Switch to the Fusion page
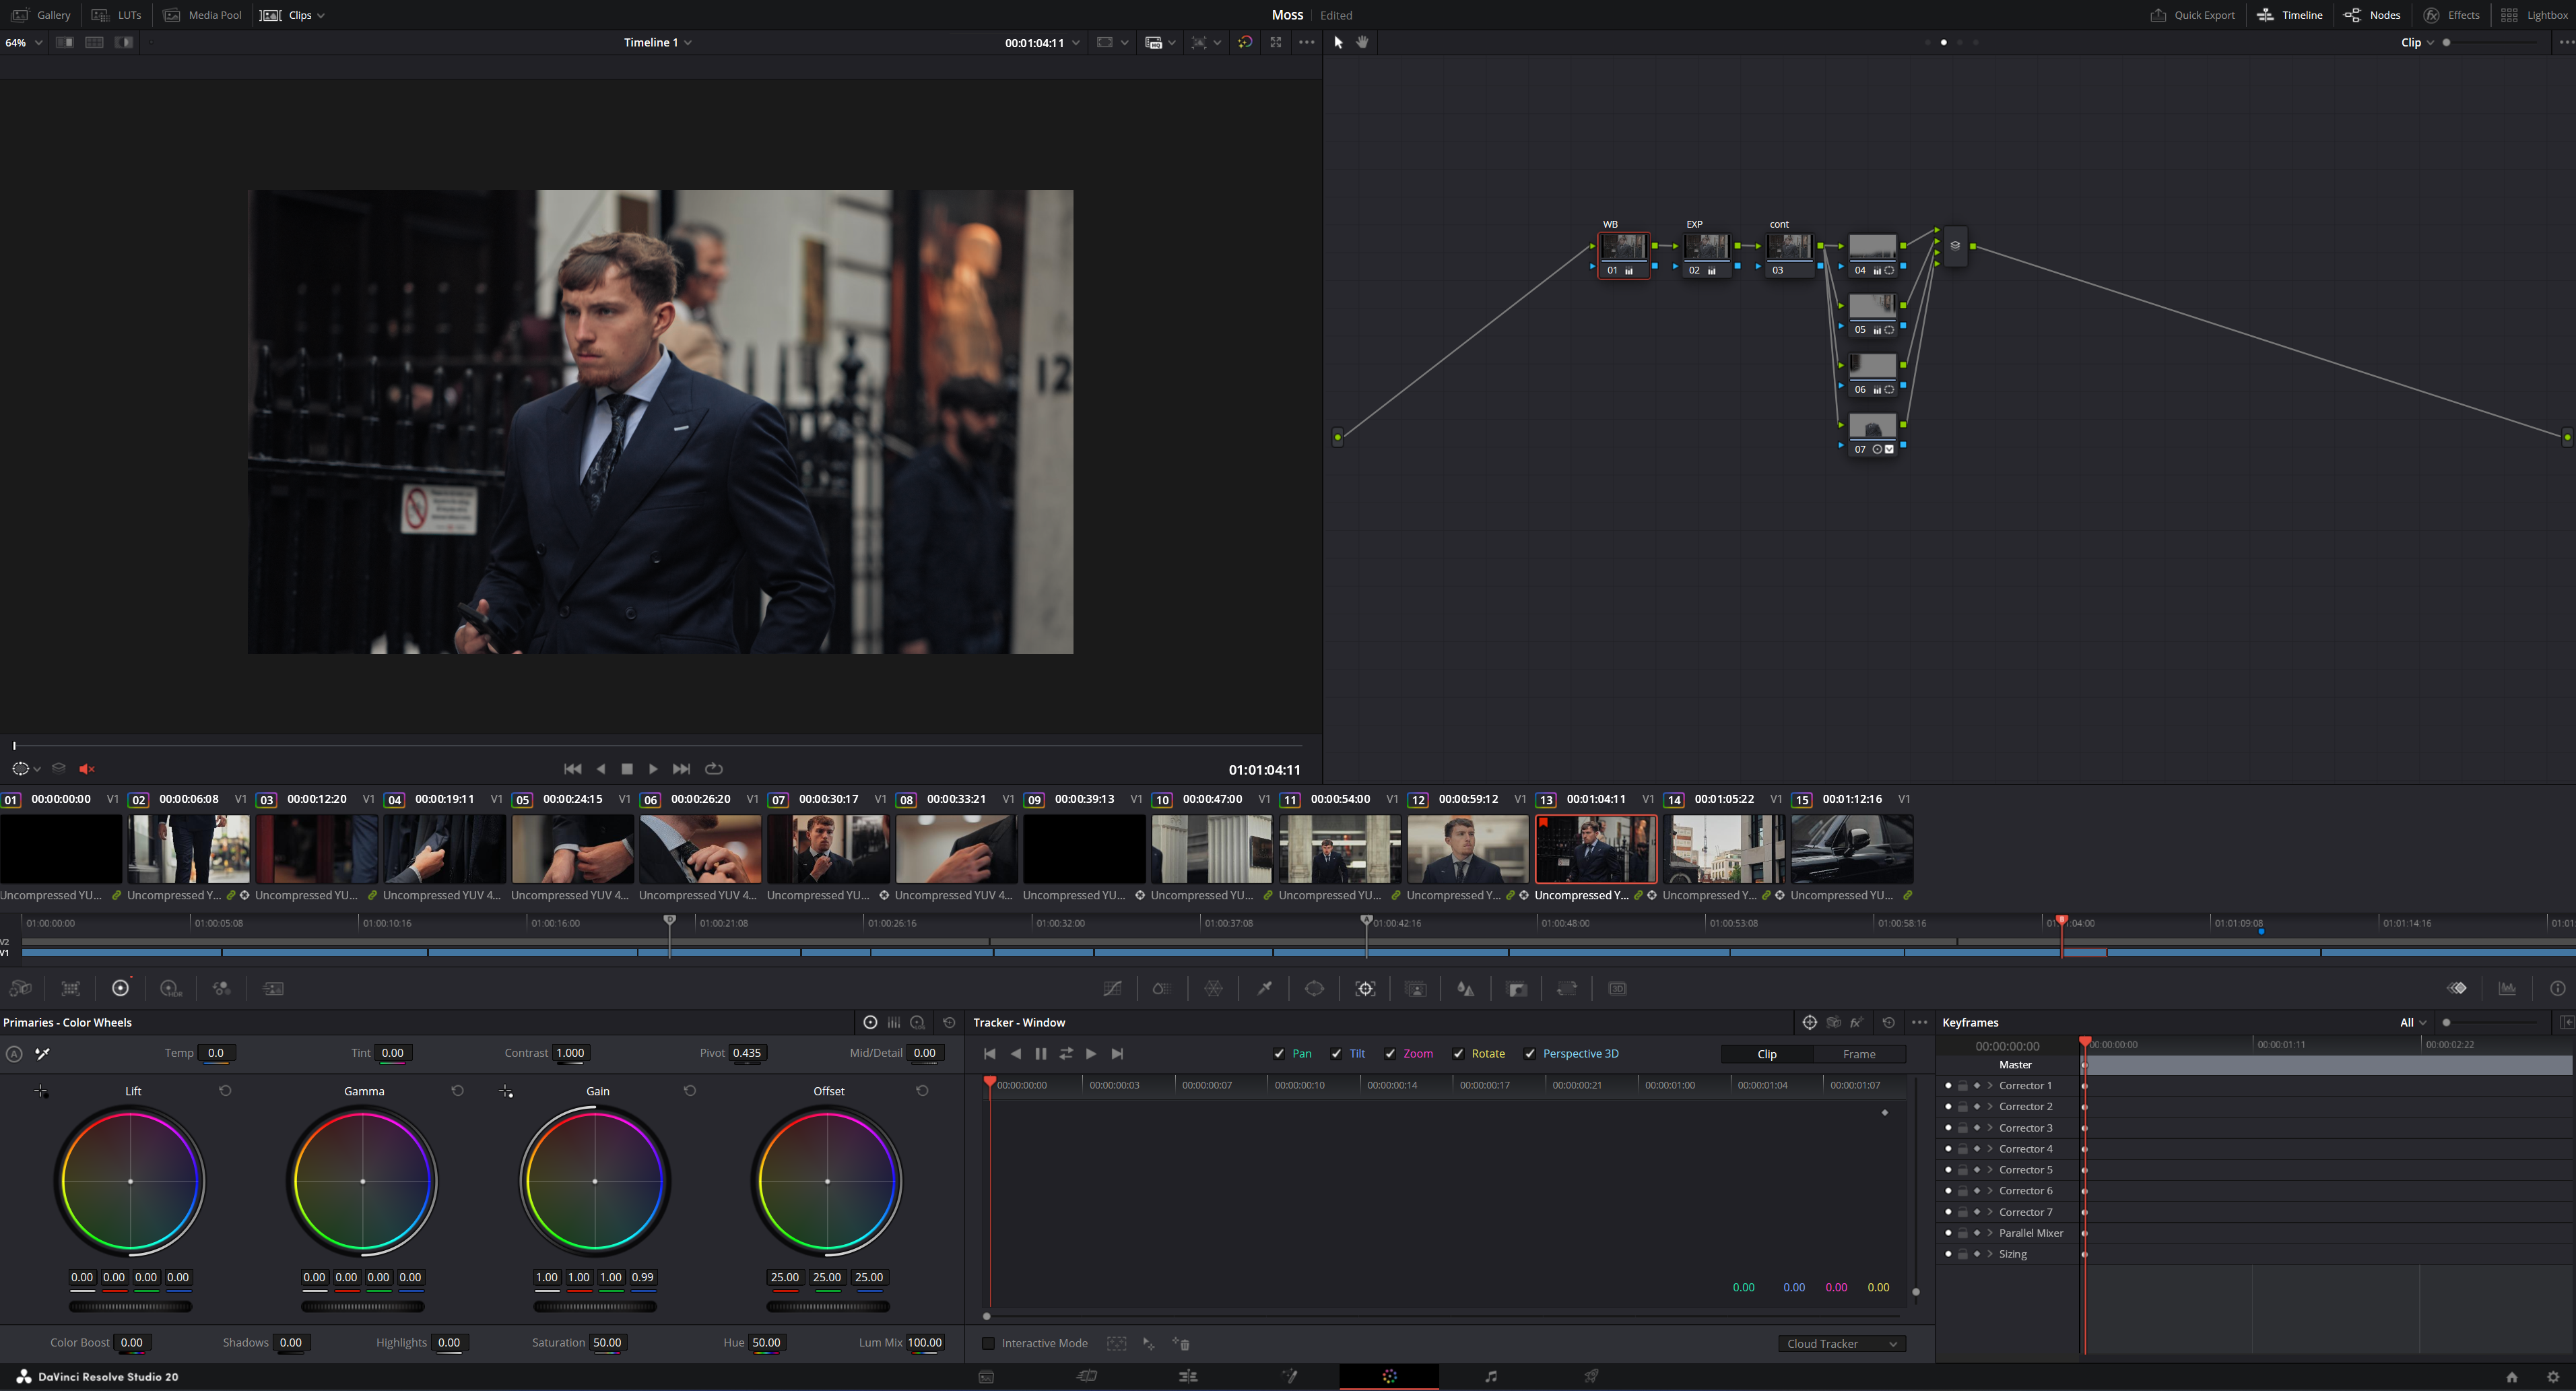The height and width of the screenshot is (1391, 2576). [1290, 1376]
